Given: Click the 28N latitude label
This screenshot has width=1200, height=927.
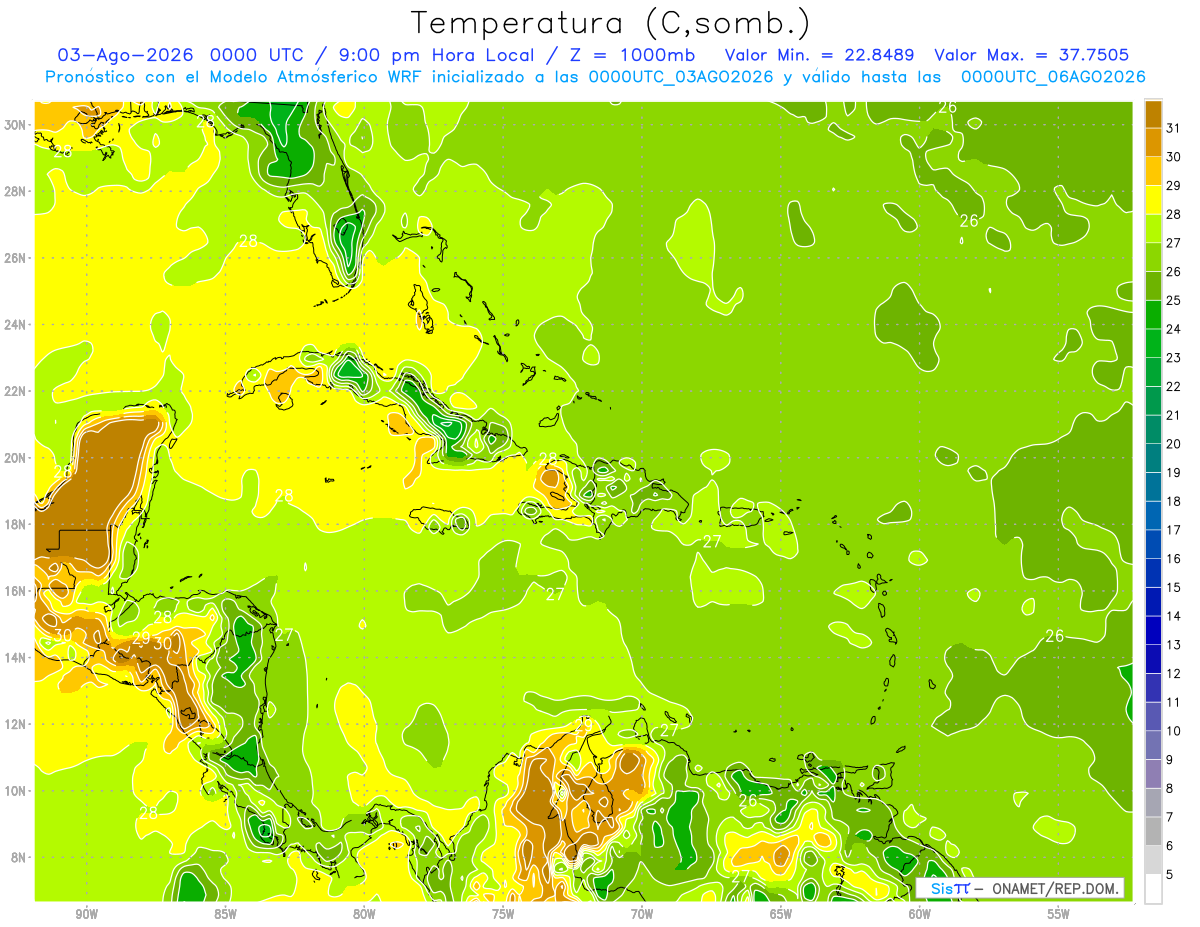Looking at the screenshot, I should coord(16,191).
